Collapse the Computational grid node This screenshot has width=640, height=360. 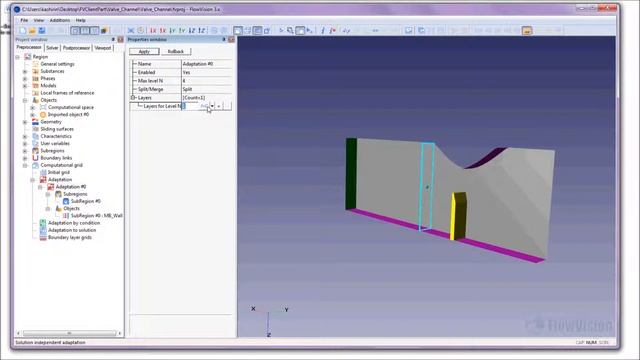(x=25, y=165)
